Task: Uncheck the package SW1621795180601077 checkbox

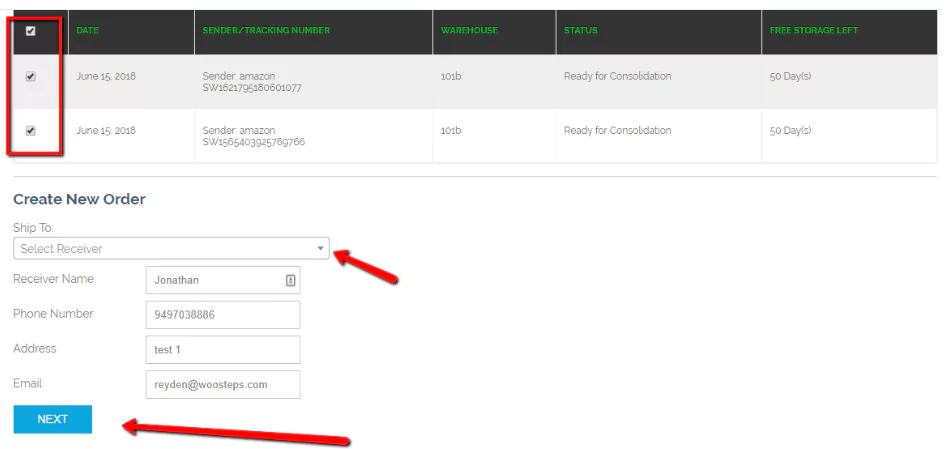Action: click(30, 77)
